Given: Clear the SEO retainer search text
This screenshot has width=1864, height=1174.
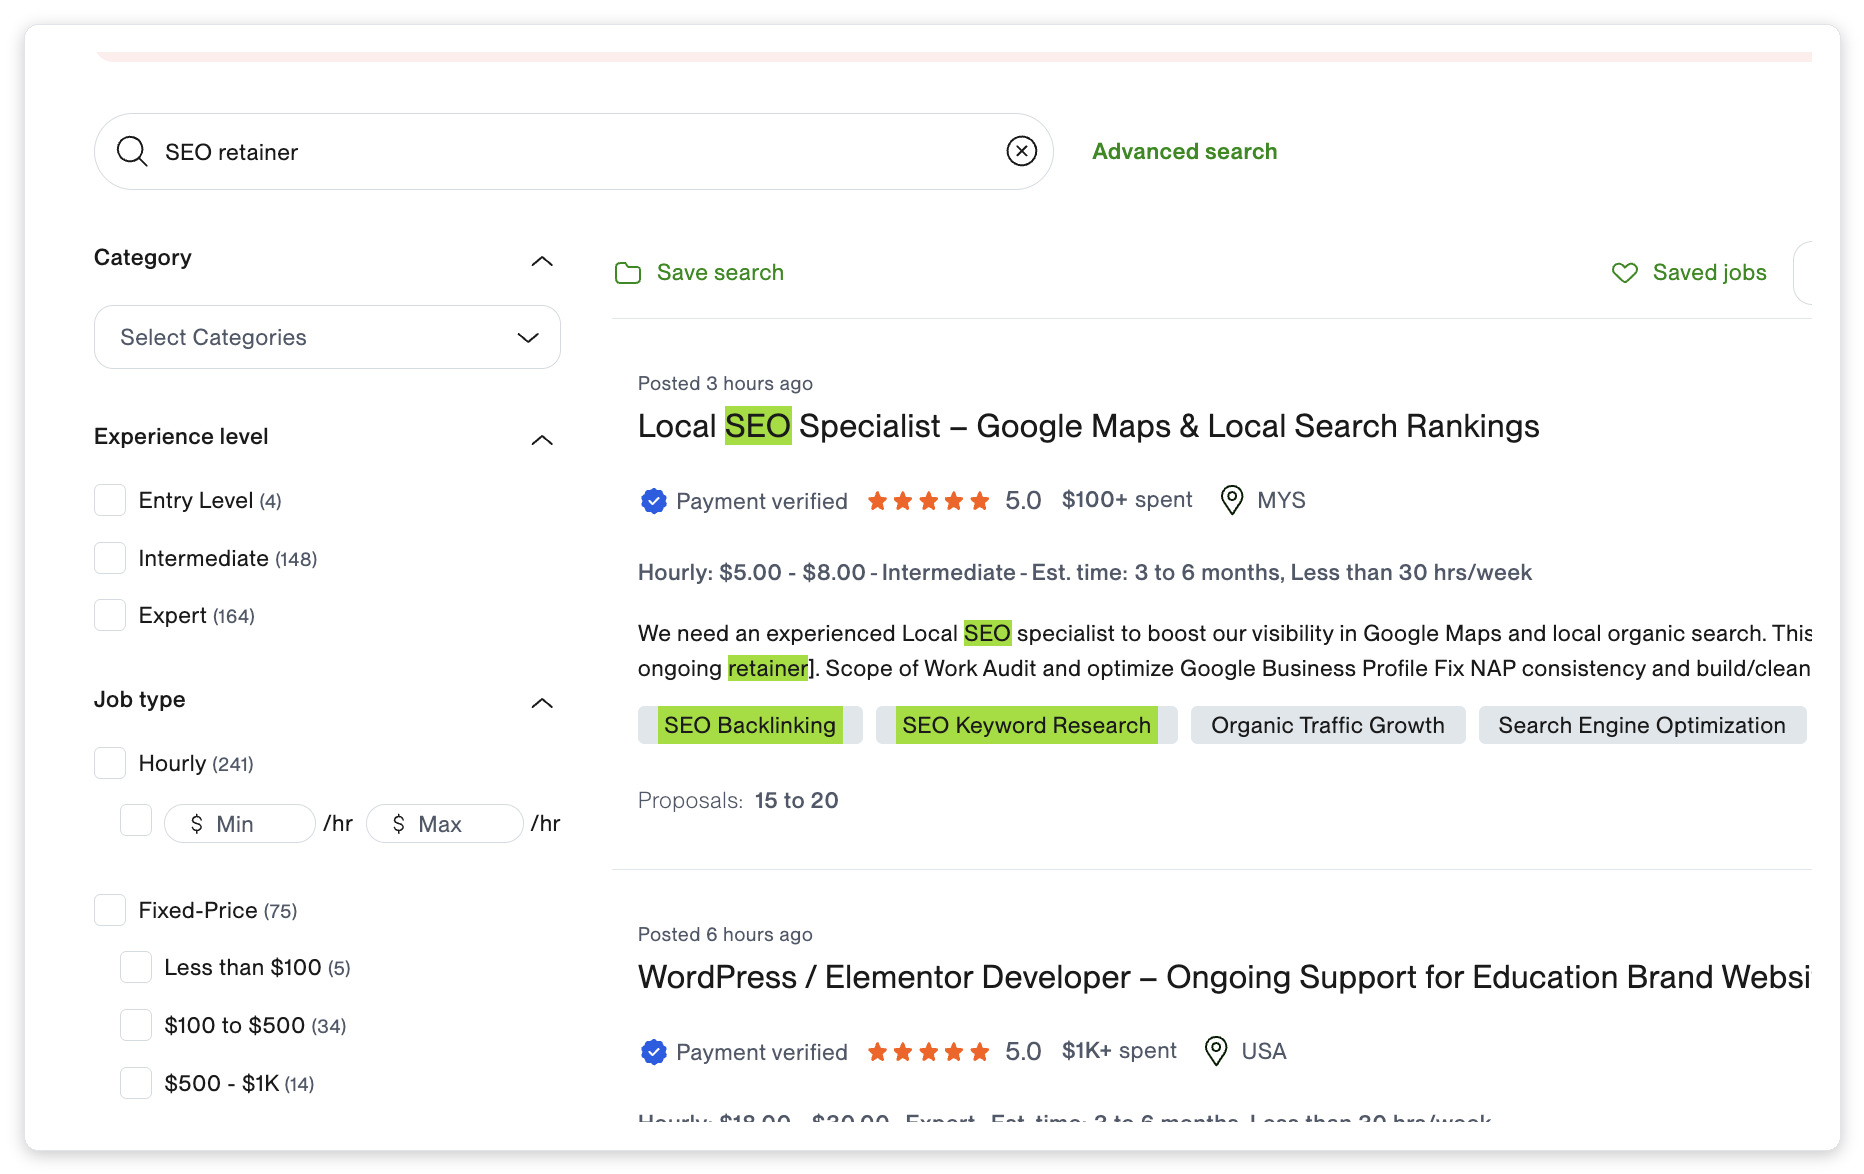Looking at the screenshot, I should (x=1021, y=151).
